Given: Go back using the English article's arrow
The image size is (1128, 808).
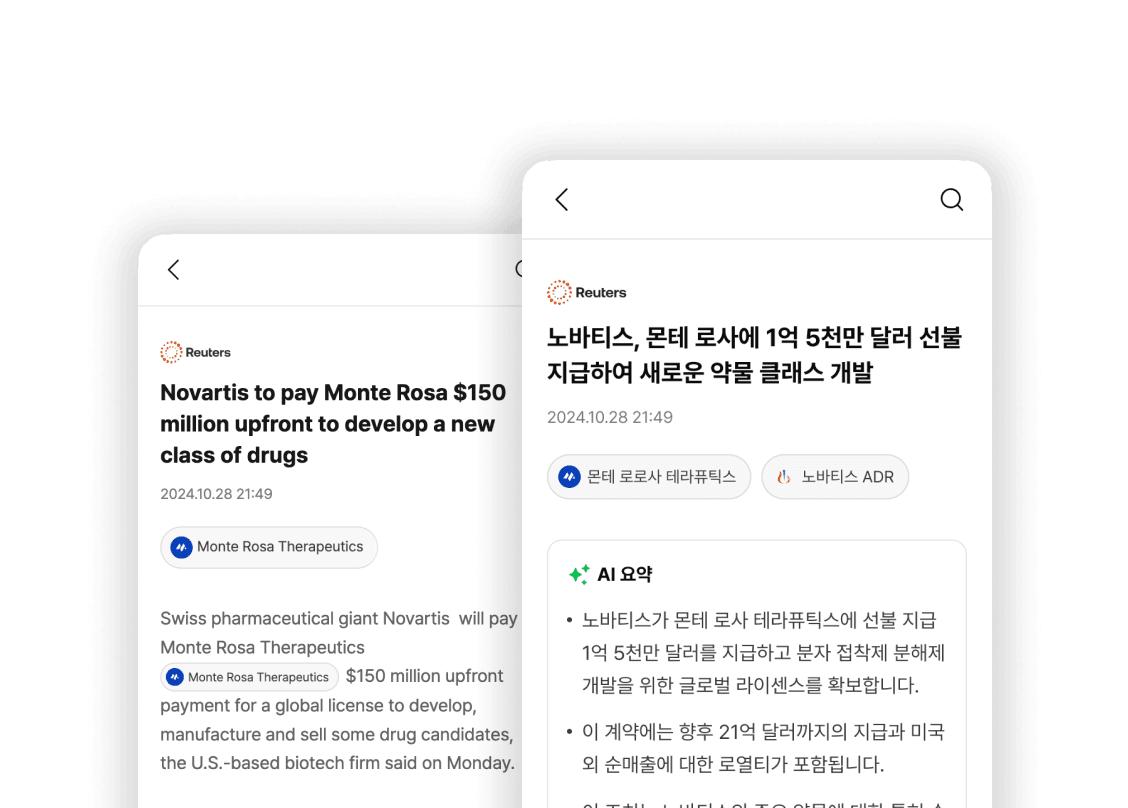Looking at the screenshot, I should pos(174,270).
